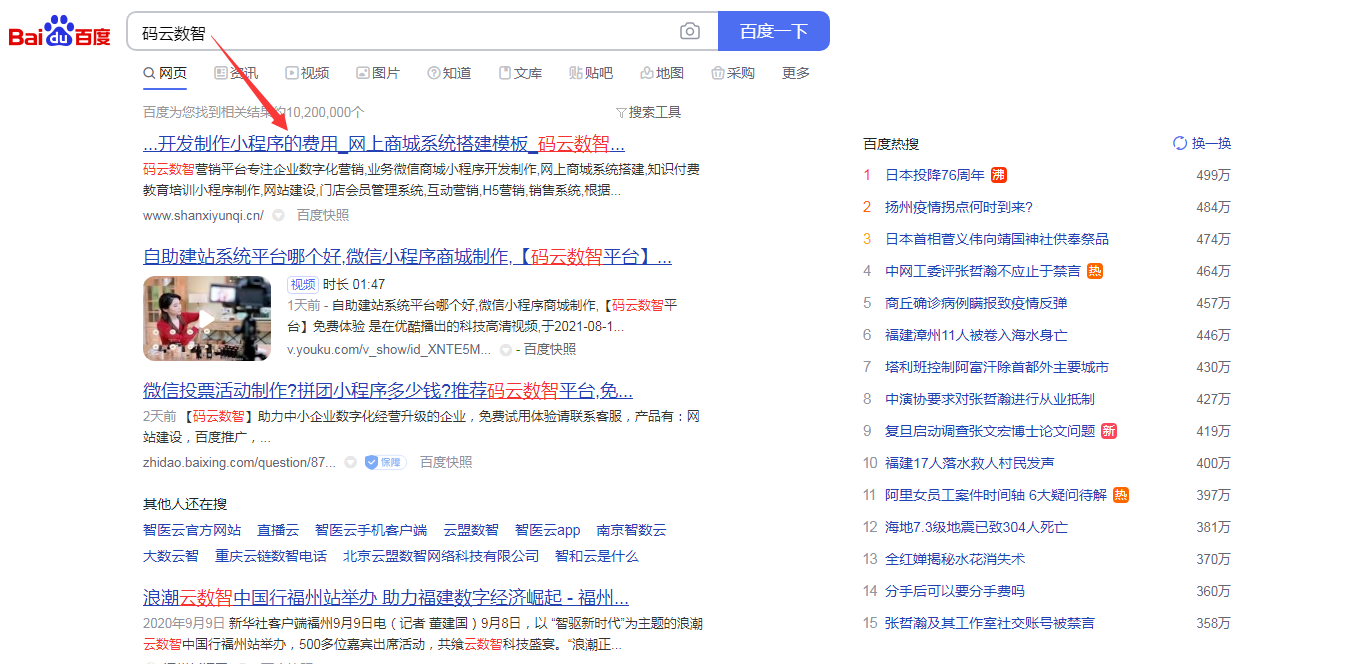Open the 更多 dropdown
The image size is (1348, 664).
[x=795, y=72]
